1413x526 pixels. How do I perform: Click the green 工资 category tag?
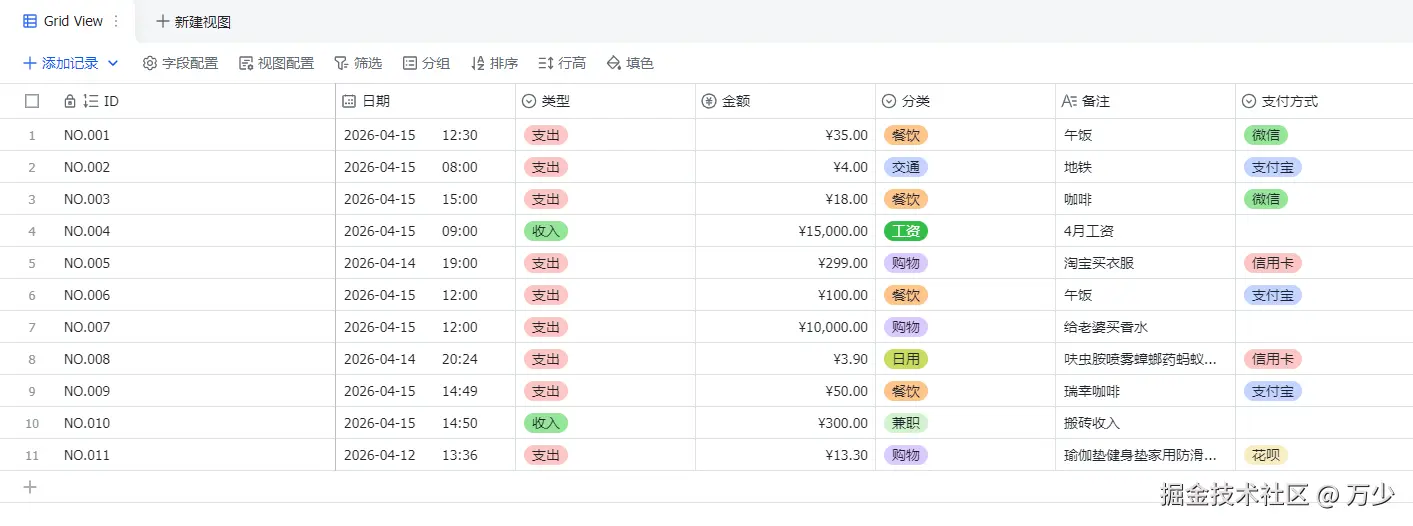click(906, 231)
